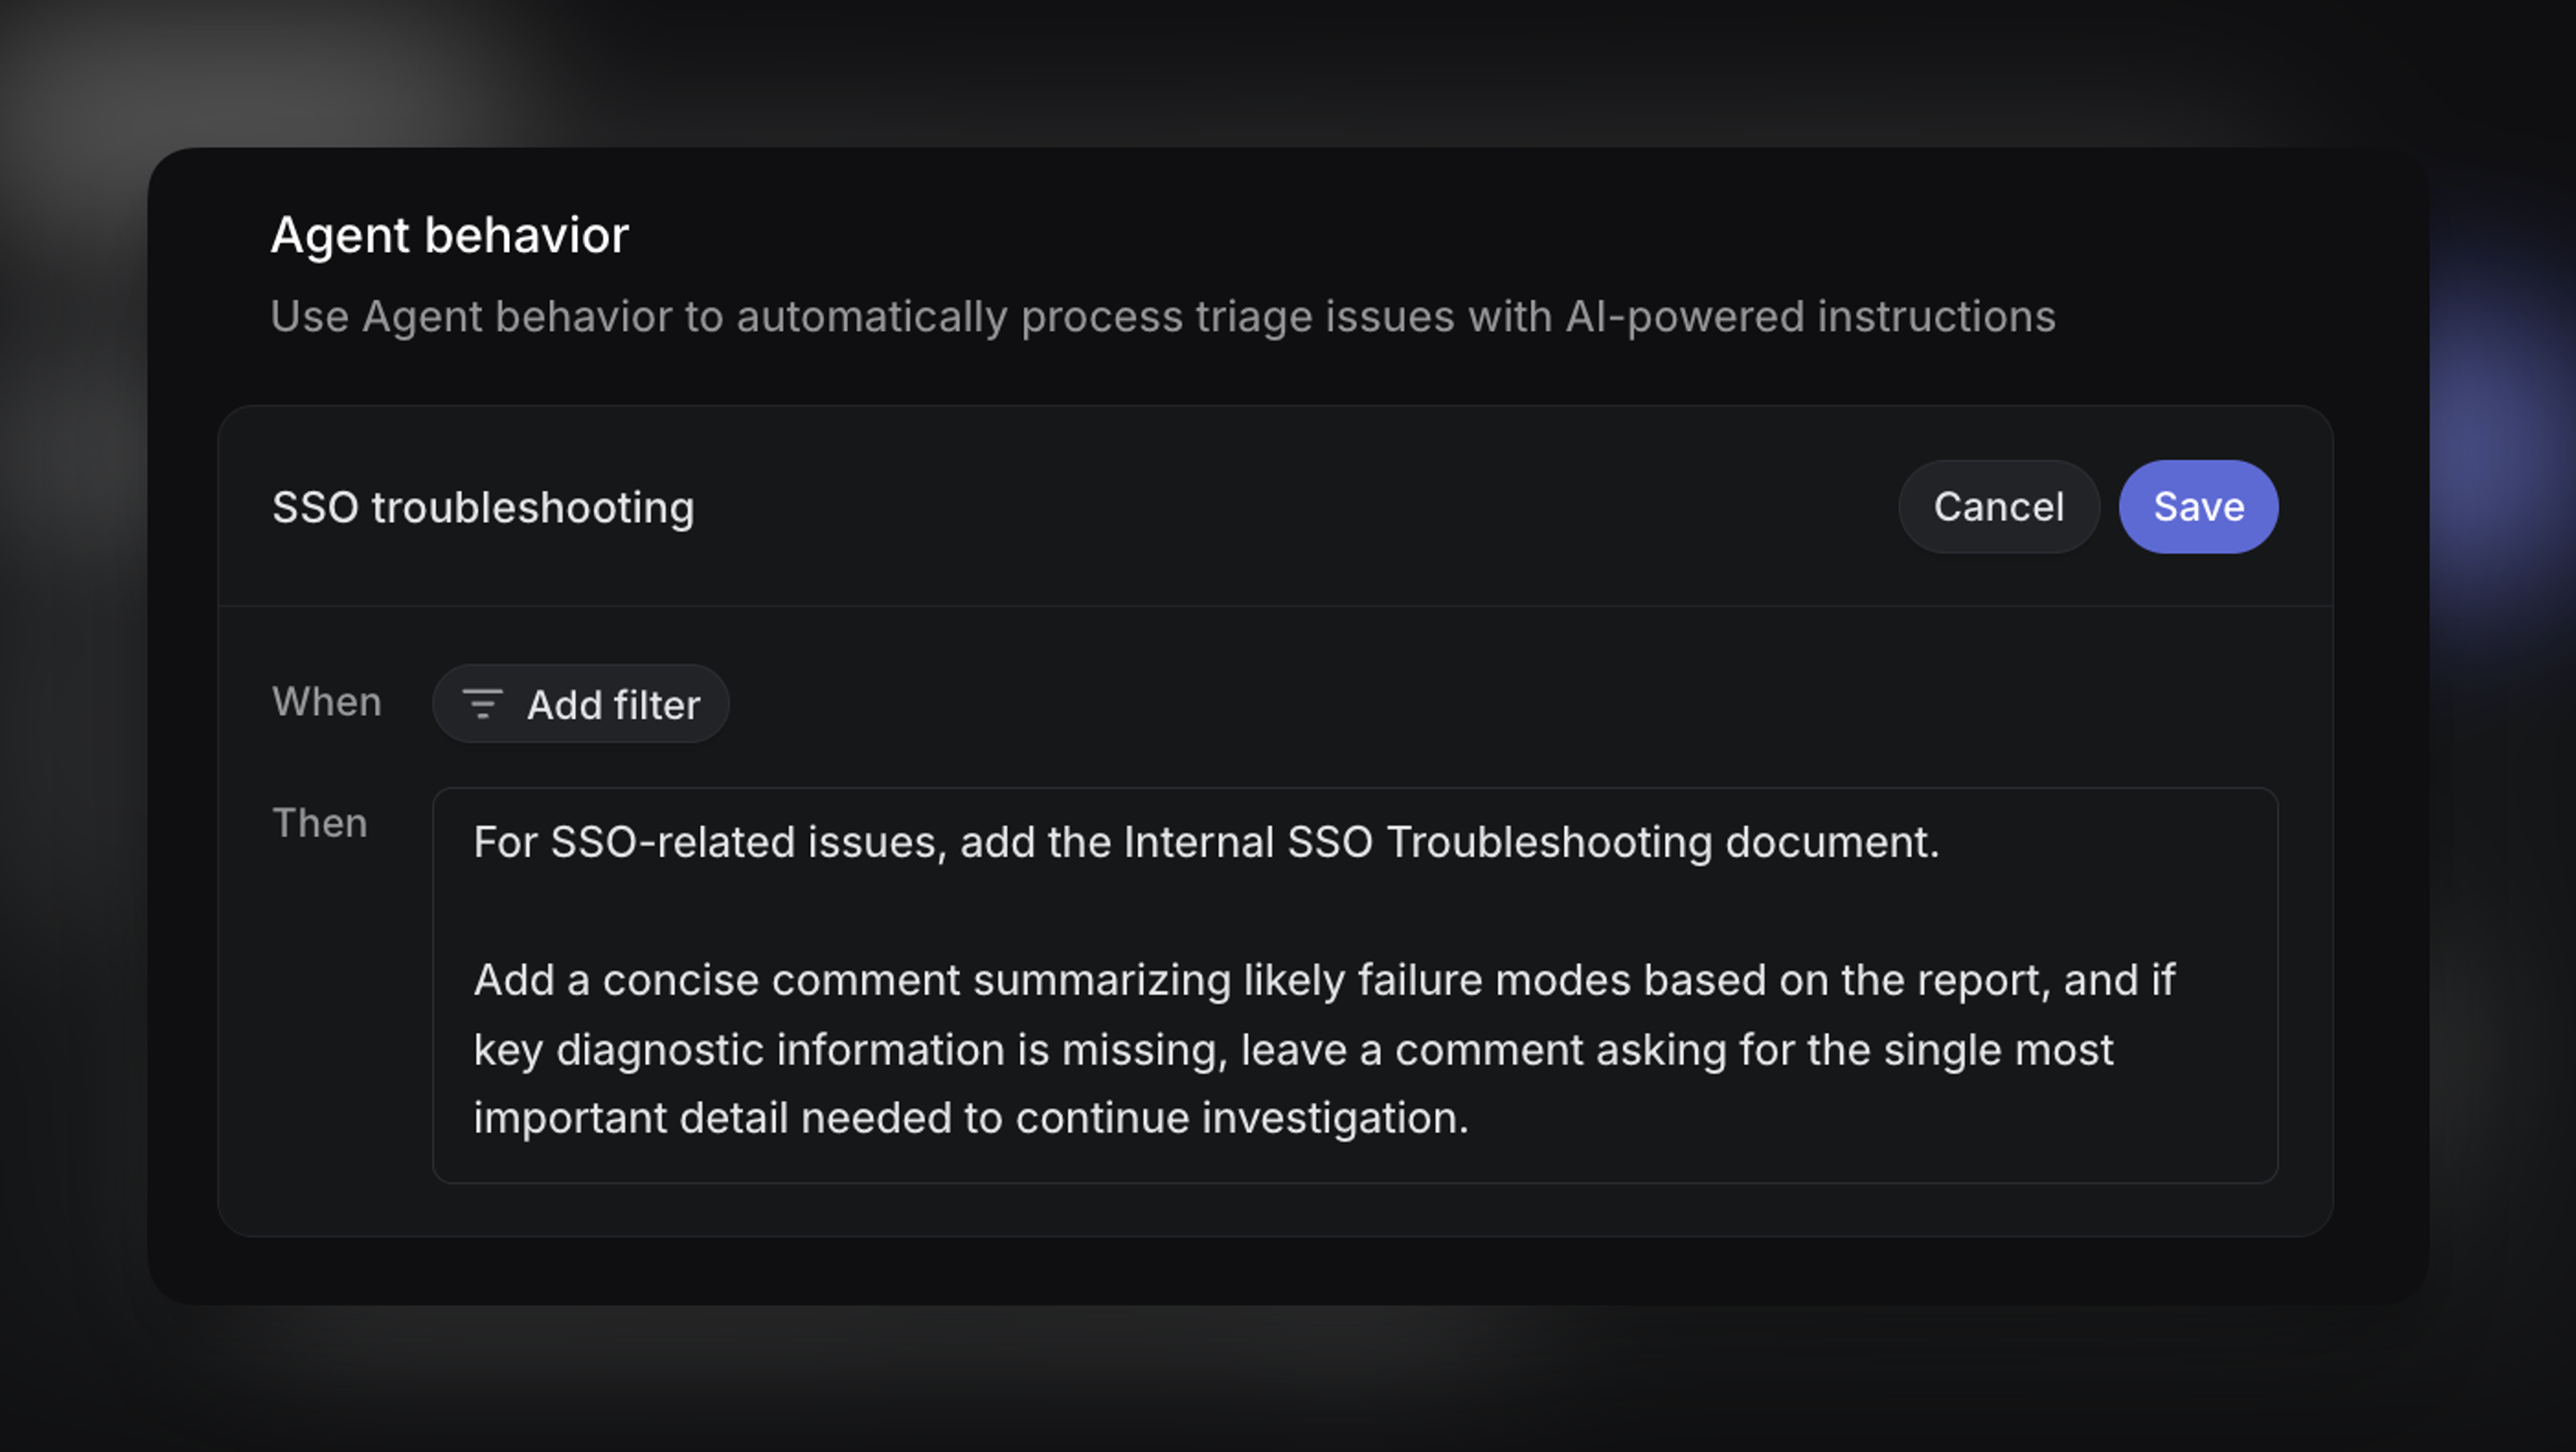Image resolution: width=2576 pixels, height=1452 pixels.
Task: Click the "Then" row label
Action: 319,821
